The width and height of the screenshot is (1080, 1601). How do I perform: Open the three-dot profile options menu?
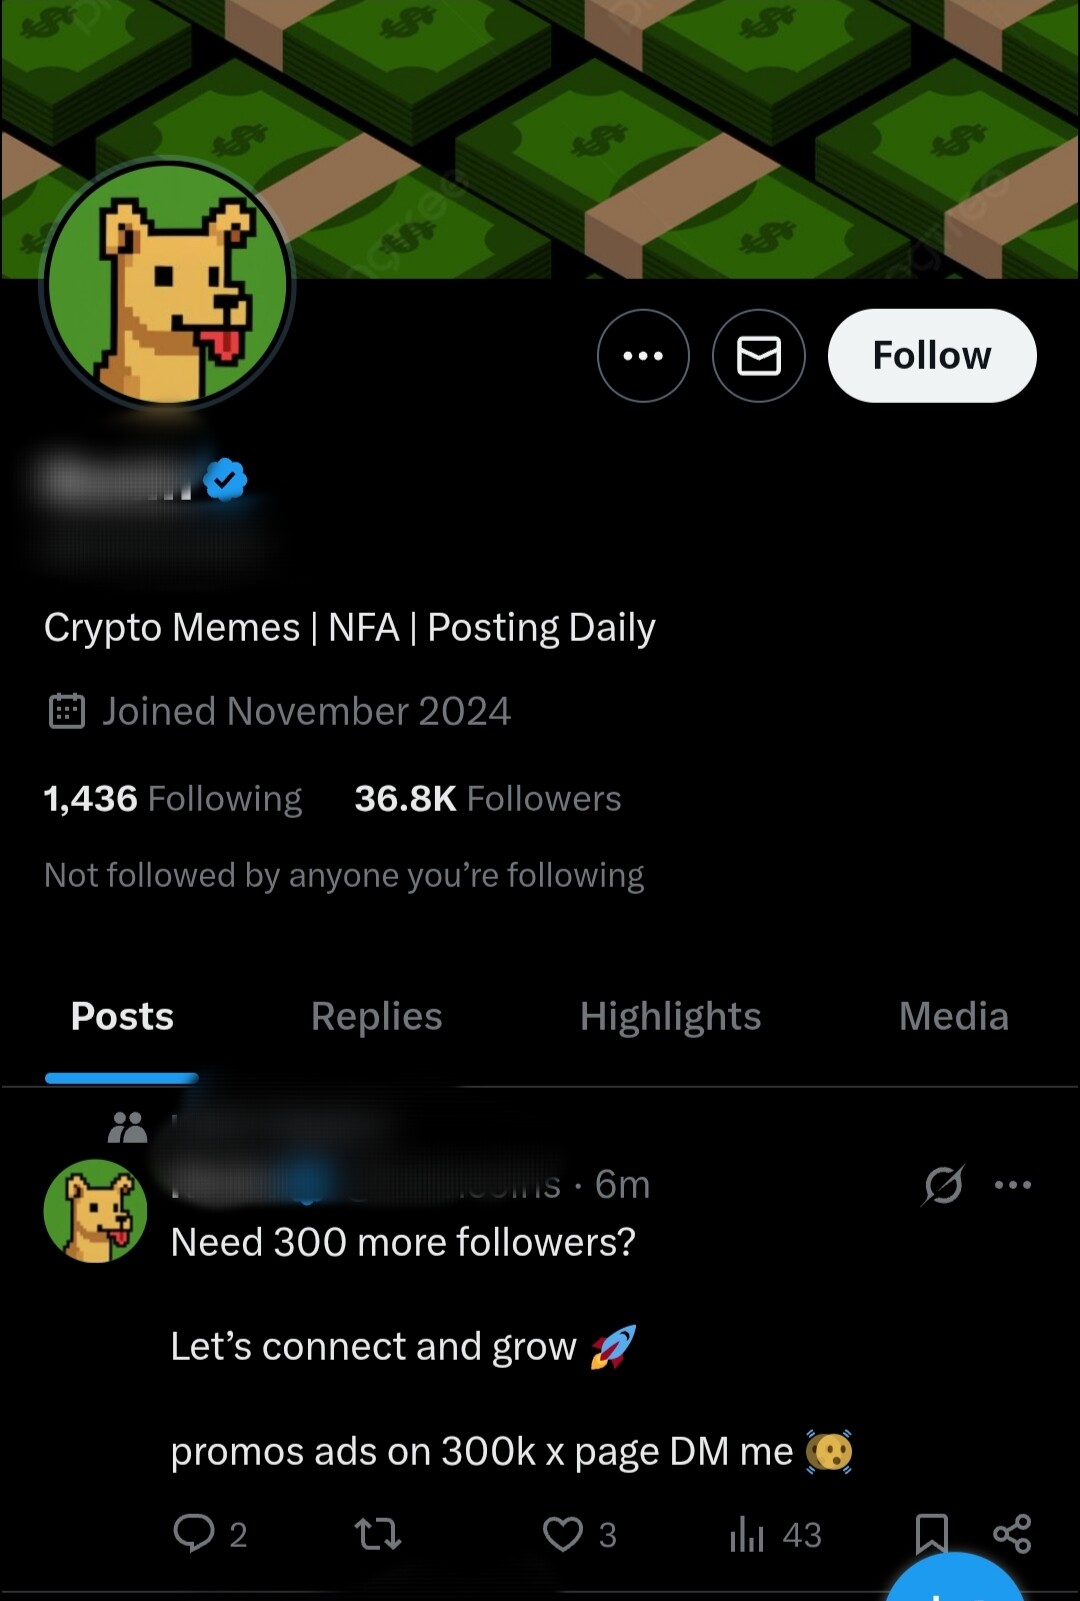643,356
